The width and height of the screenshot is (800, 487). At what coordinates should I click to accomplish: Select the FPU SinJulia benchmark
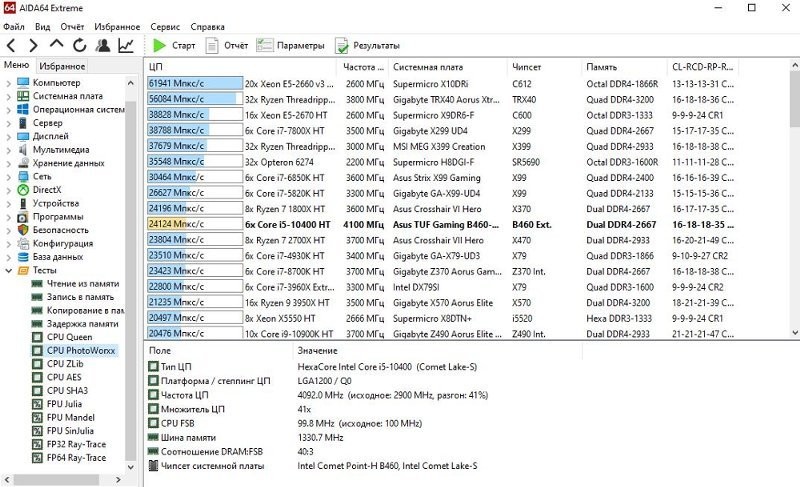[70, 430]
